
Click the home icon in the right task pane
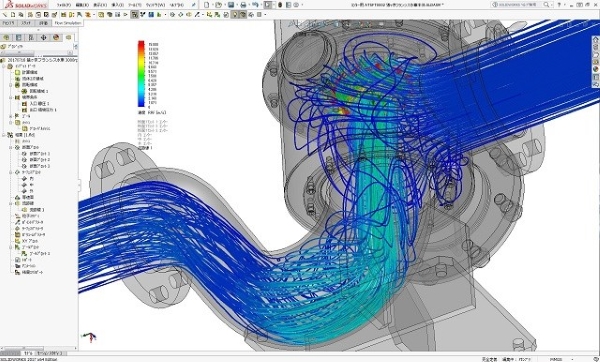coord(596,39)
